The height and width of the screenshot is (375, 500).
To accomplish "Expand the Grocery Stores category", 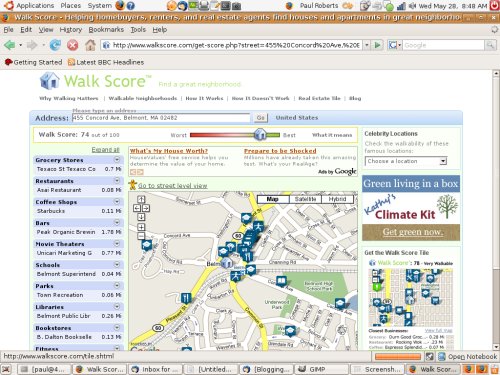I will coord(117,160).
